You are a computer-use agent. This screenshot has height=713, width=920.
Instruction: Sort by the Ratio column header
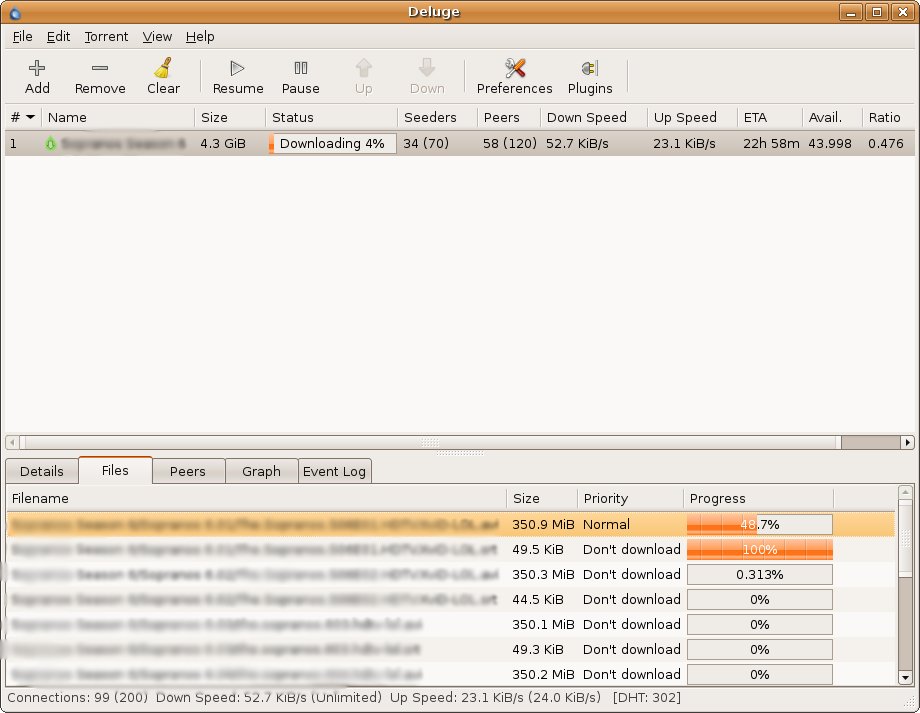pos(888,117)
